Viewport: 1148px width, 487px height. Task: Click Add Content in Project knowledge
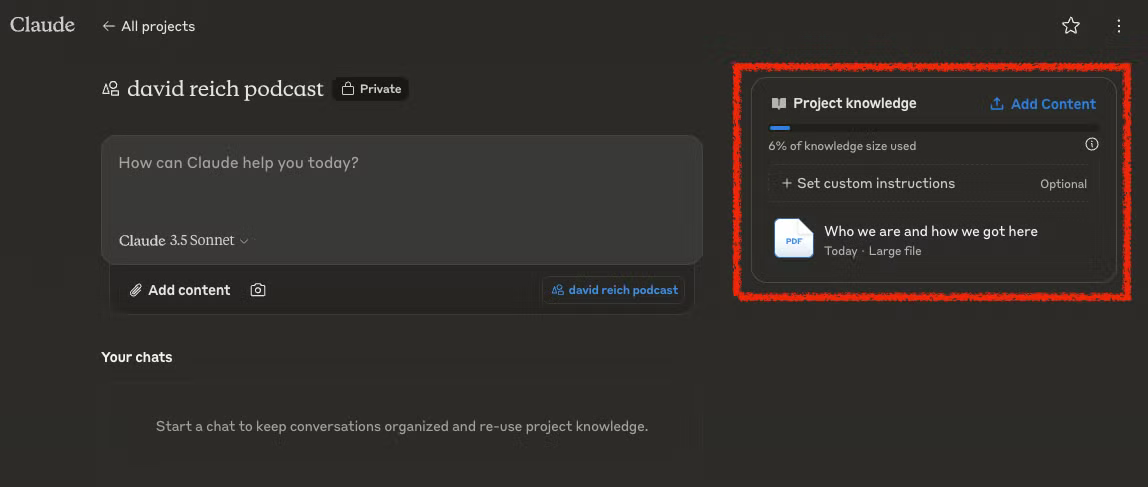click(x=1043, y=104)
